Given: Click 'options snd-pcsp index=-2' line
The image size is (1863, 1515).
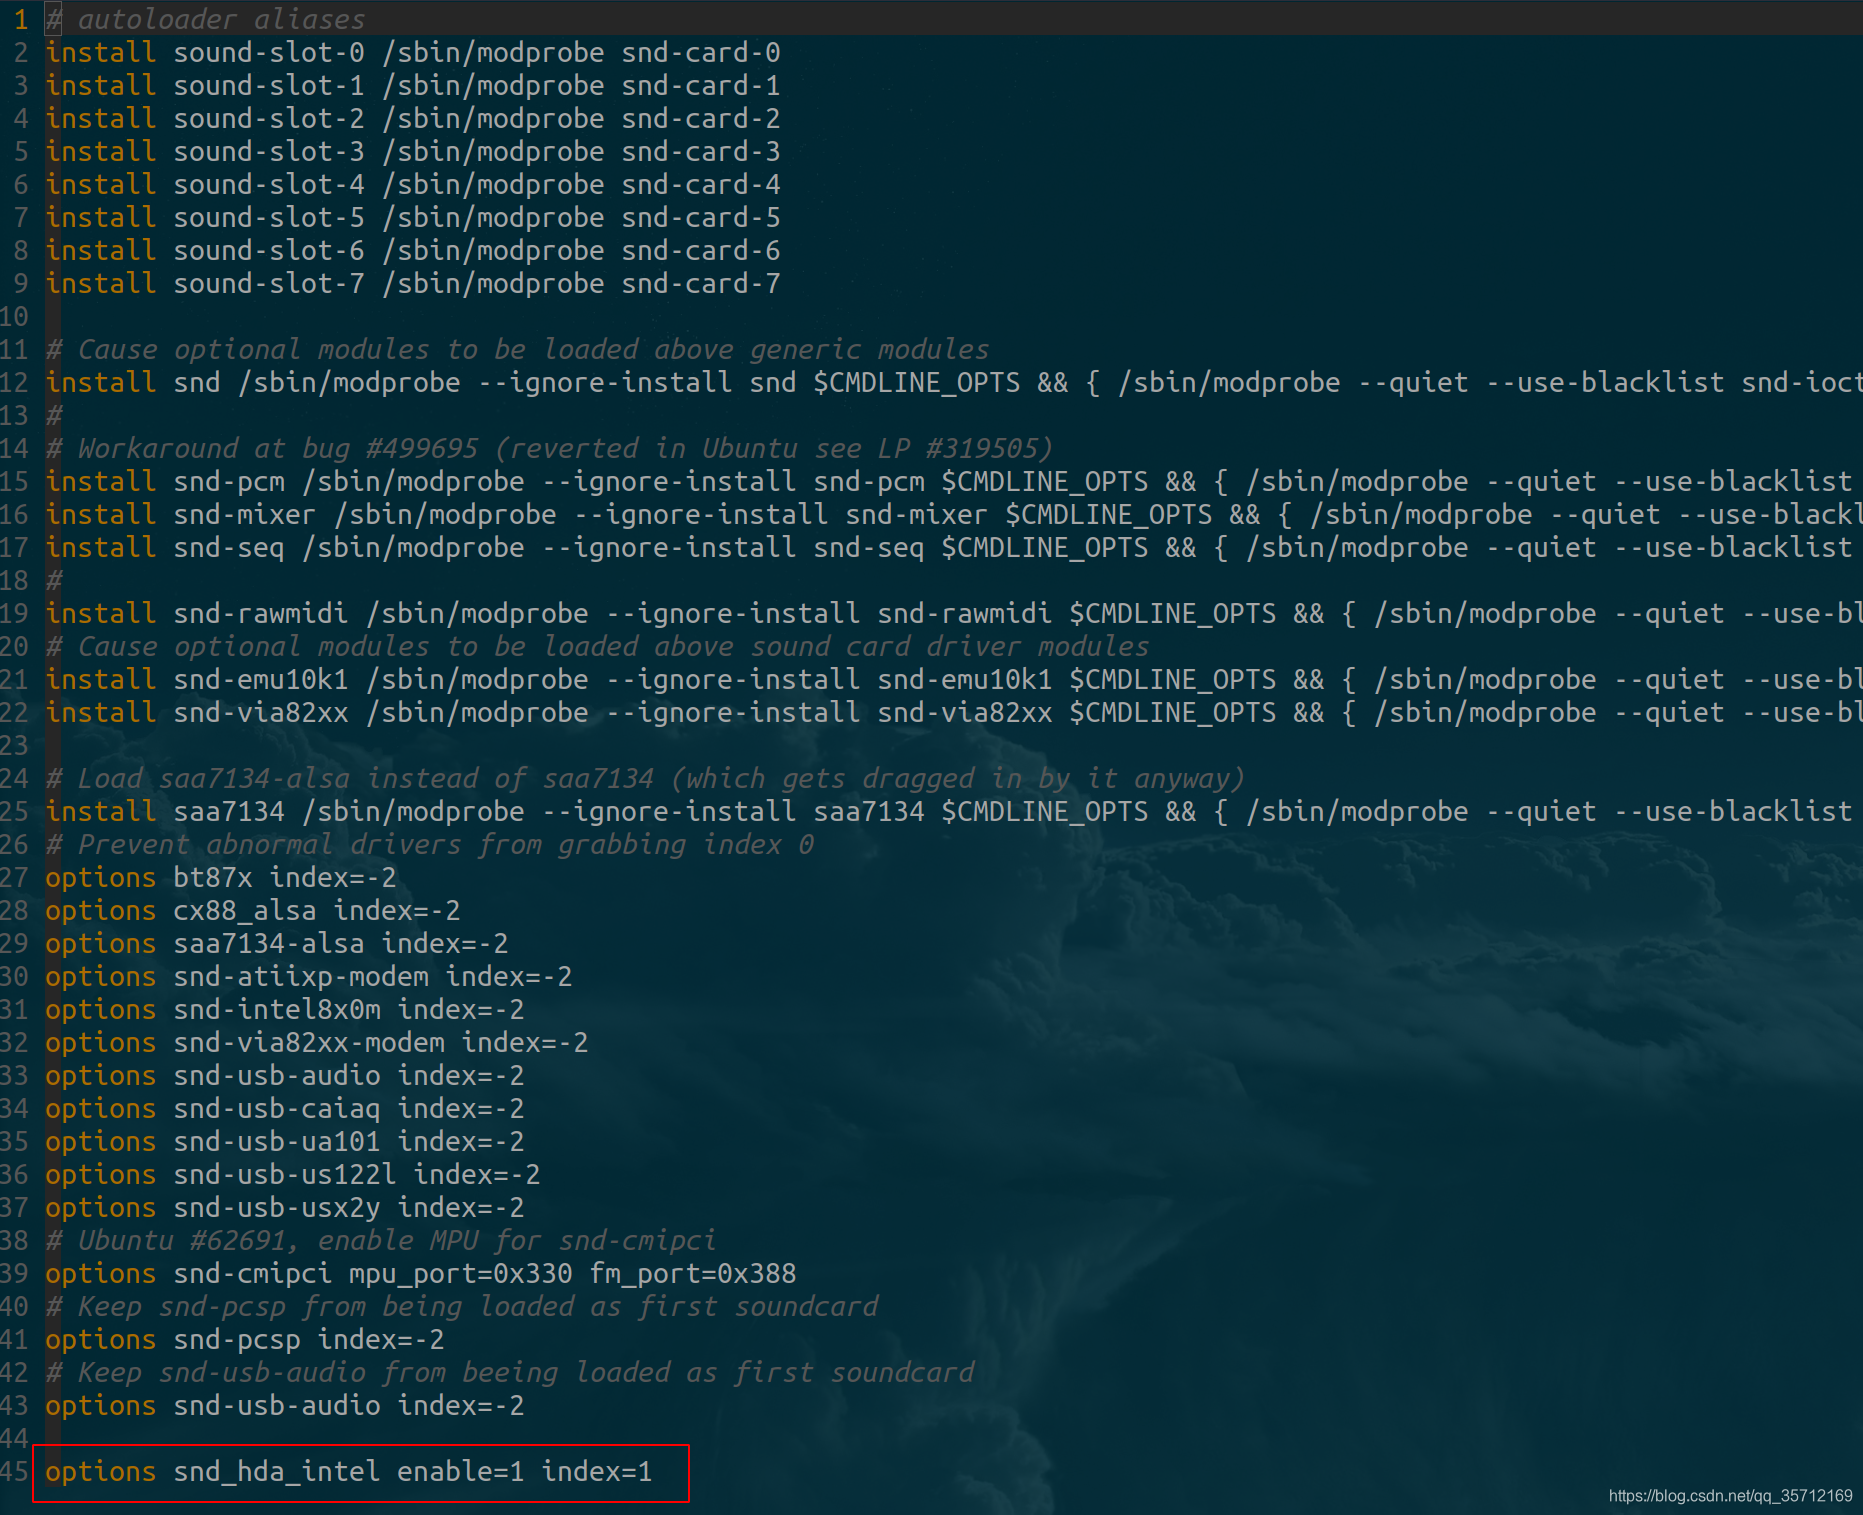Looking at the screenshot, I should 245,1339.
